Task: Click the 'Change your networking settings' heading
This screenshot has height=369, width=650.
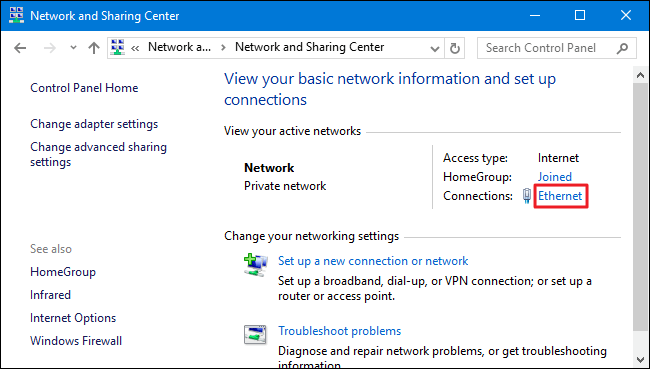Action: (x=311, y=236)
